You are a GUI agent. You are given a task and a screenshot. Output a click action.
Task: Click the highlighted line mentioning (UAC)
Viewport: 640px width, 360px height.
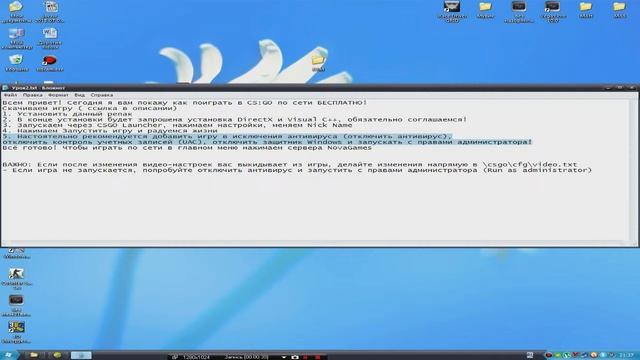click(x=267, y=142)
